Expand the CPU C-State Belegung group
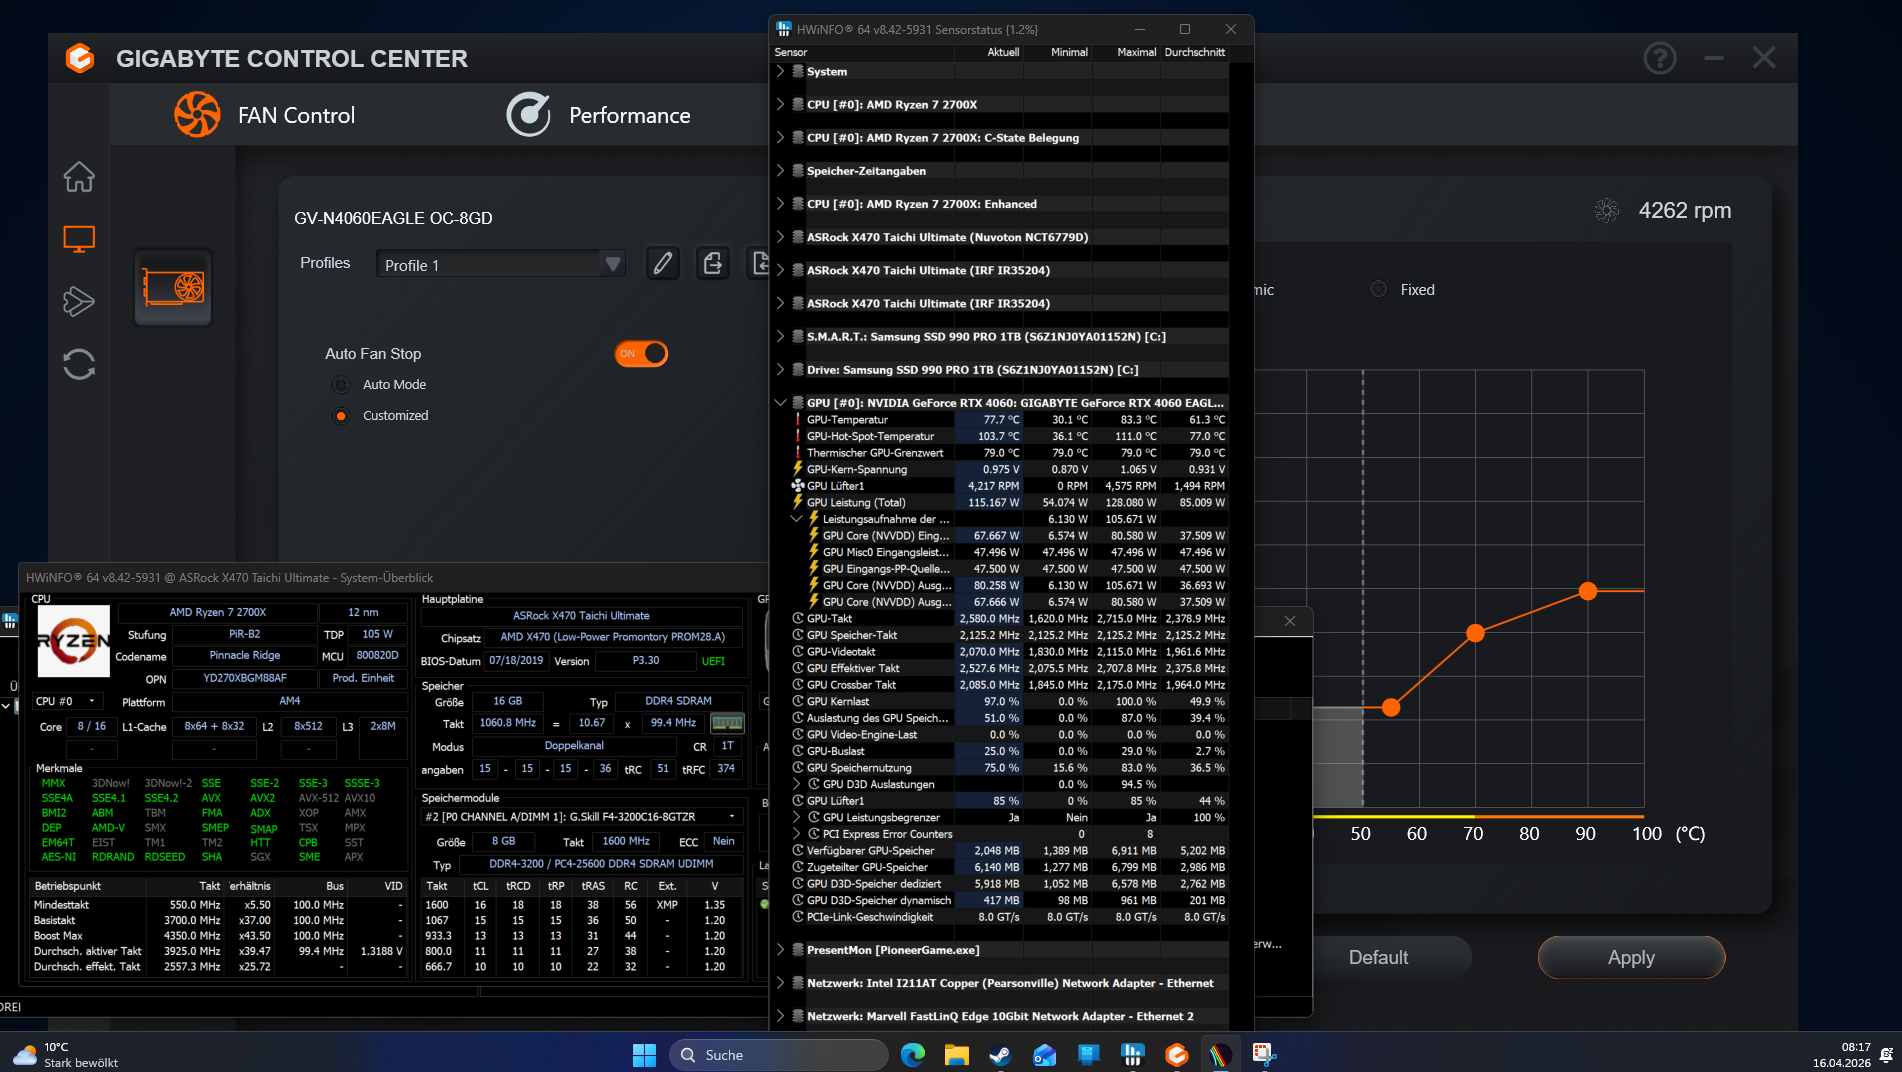This screenshot has width=1902, height=1072. click(x=780, y=138)
